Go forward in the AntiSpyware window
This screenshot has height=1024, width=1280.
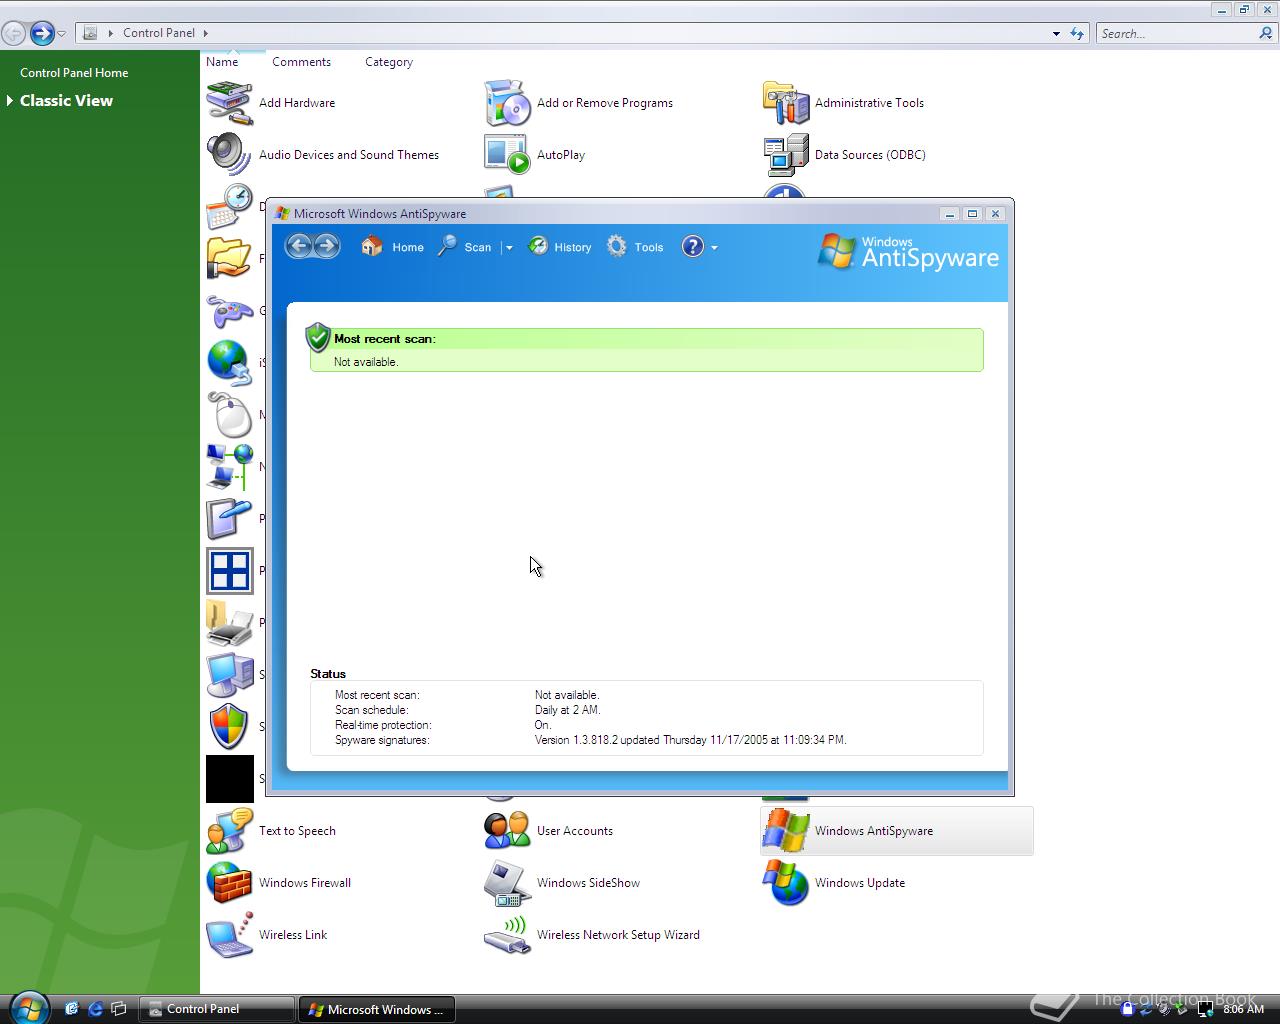(327, 246)
